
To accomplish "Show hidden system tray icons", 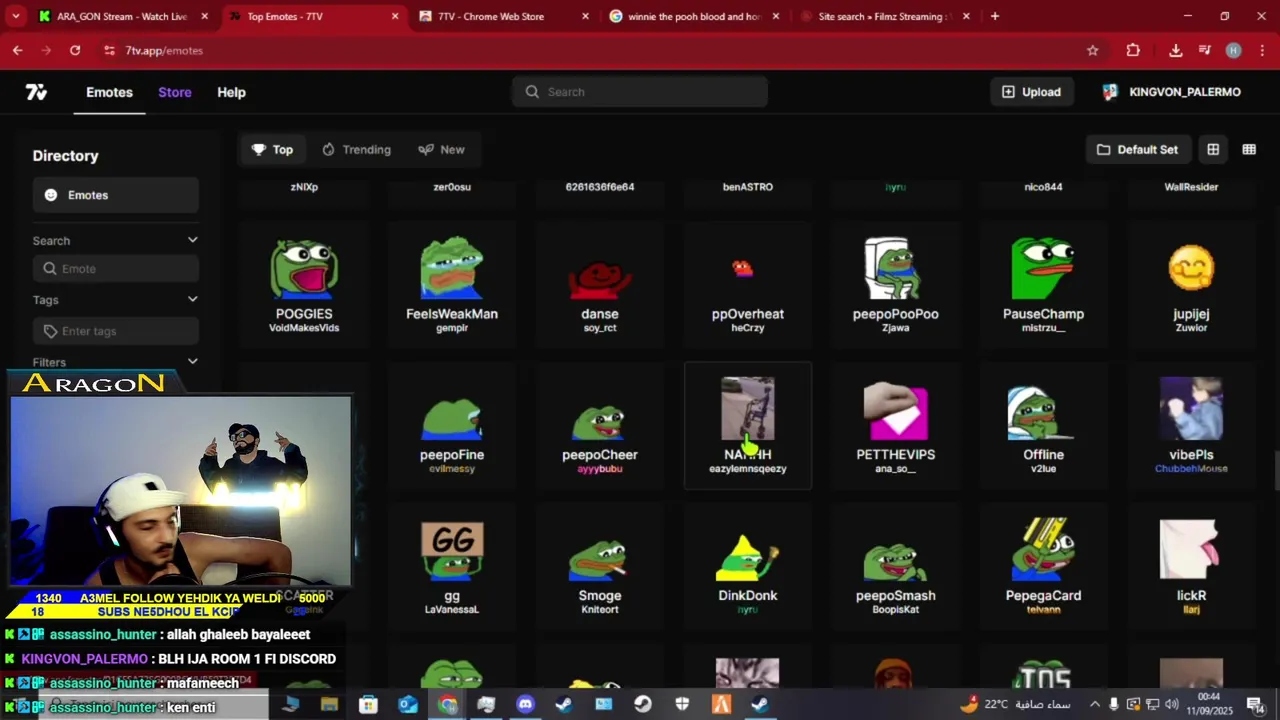I will point(1094,704).
